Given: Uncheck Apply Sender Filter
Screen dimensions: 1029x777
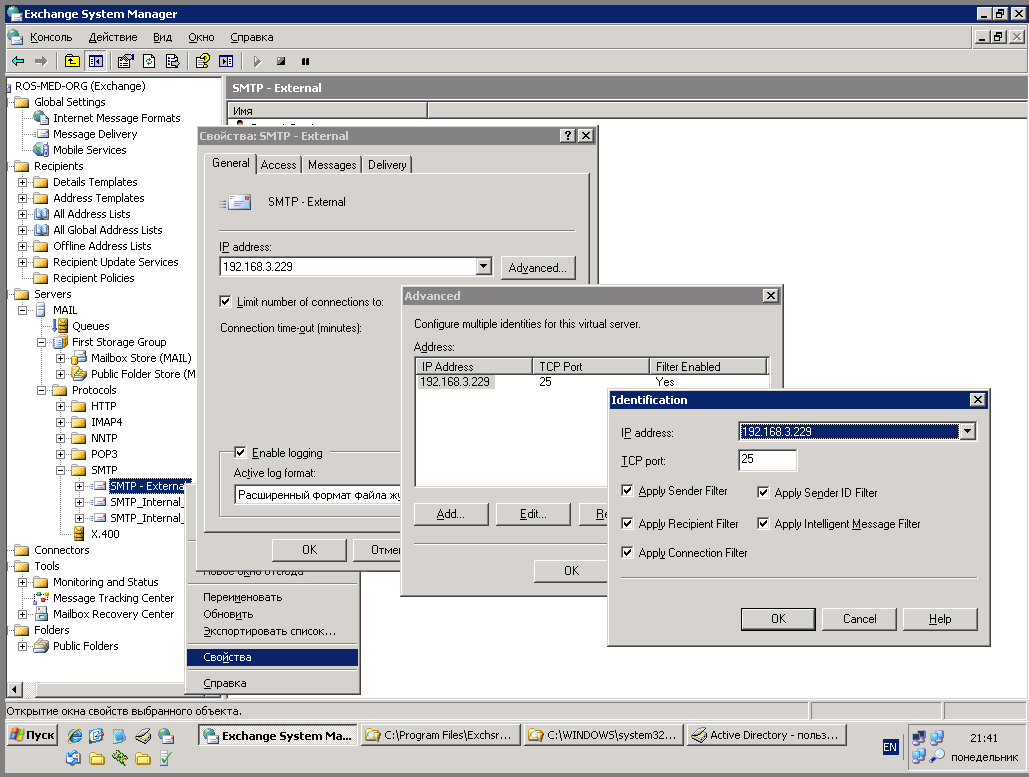Looking at the screenshot, I should (x=627, y=490).
